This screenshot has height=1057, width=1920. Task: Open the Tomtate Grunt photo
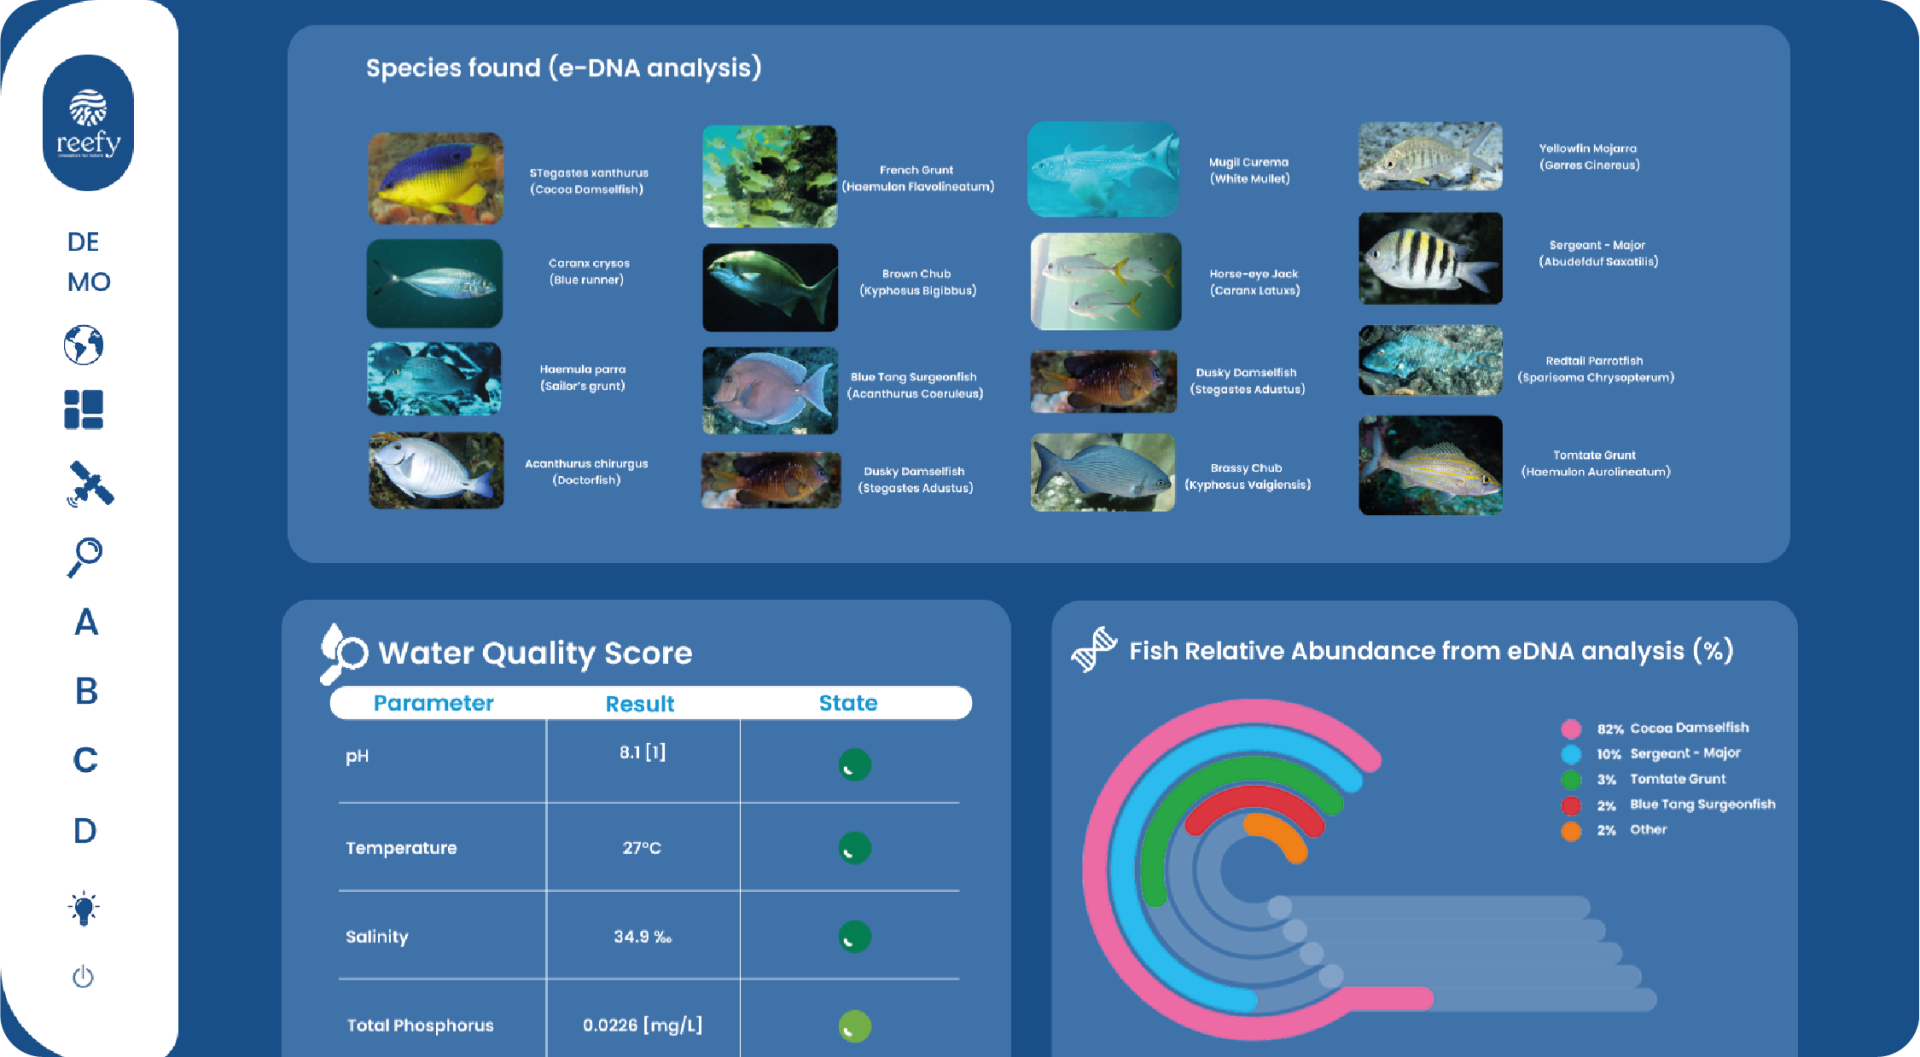pos(1430,465)
